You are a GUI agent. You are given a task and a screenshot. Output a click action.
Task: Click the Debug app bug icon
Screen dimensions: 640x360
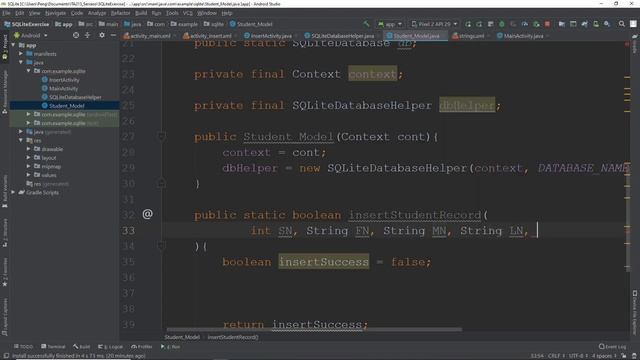tap(502, 24)
